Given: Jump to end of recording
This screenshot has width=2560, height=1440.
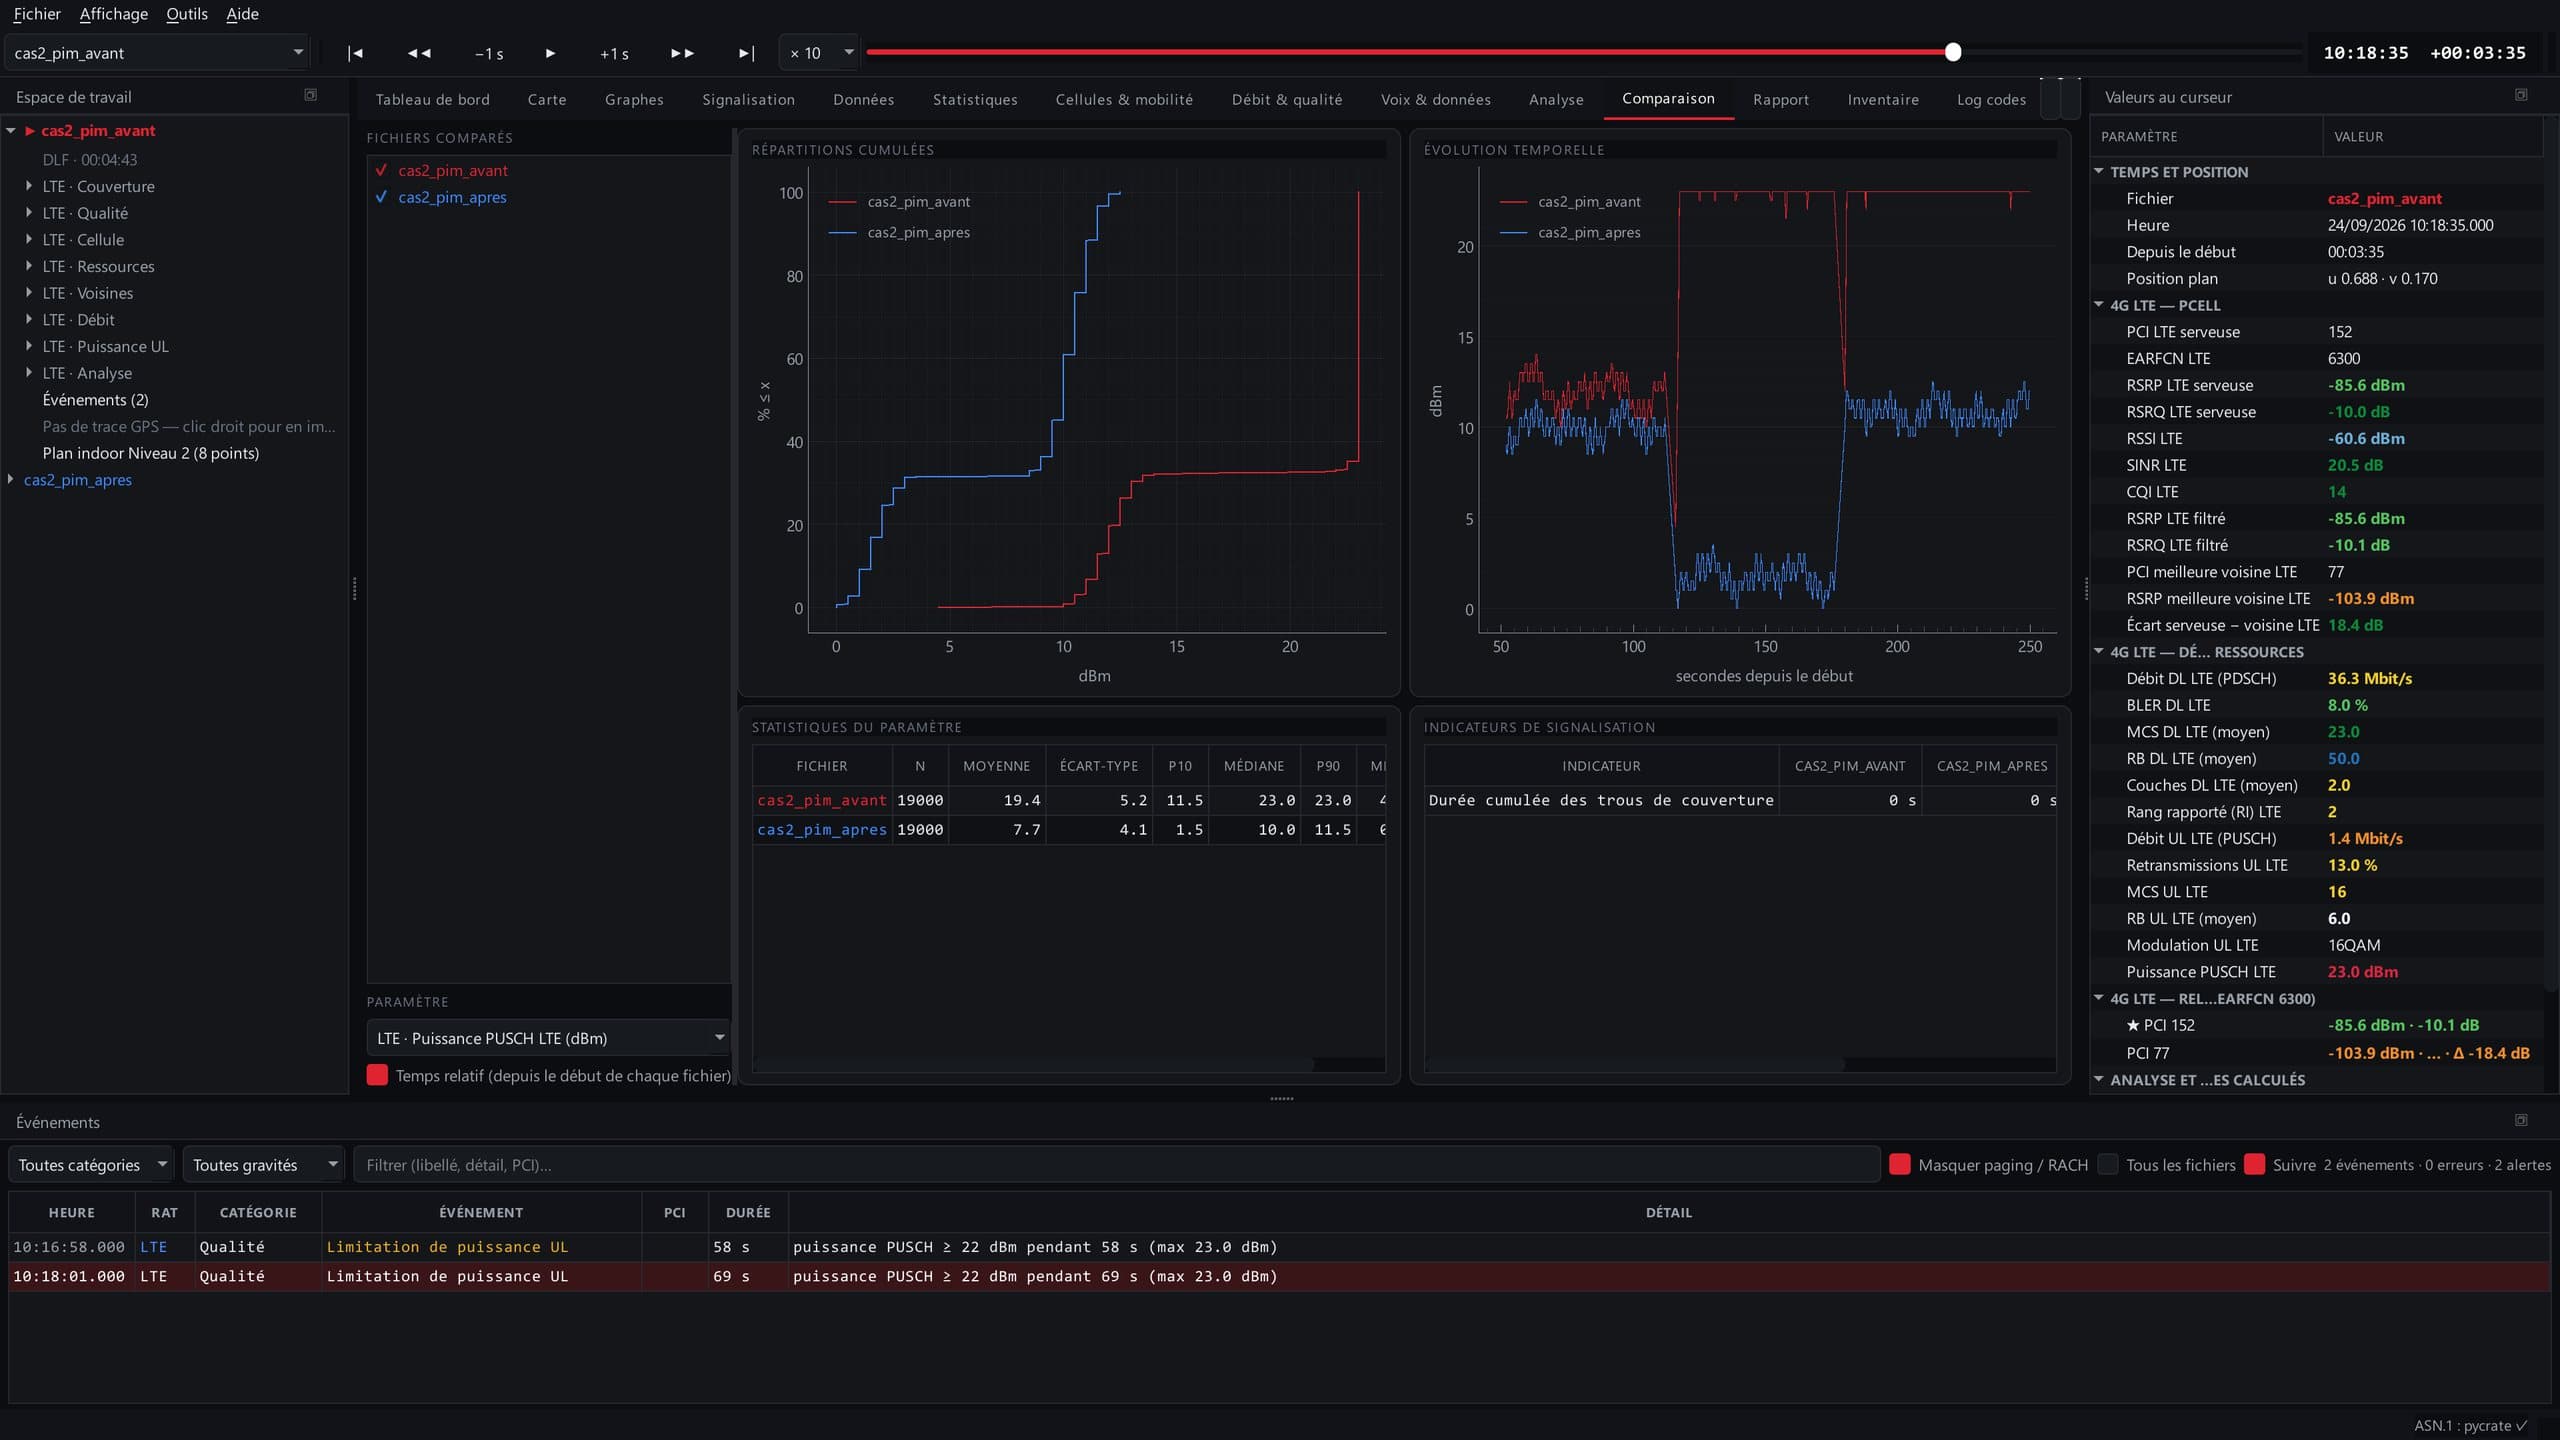Looking at the screenshot, I should pyautogui.click(x=746, y=53).
